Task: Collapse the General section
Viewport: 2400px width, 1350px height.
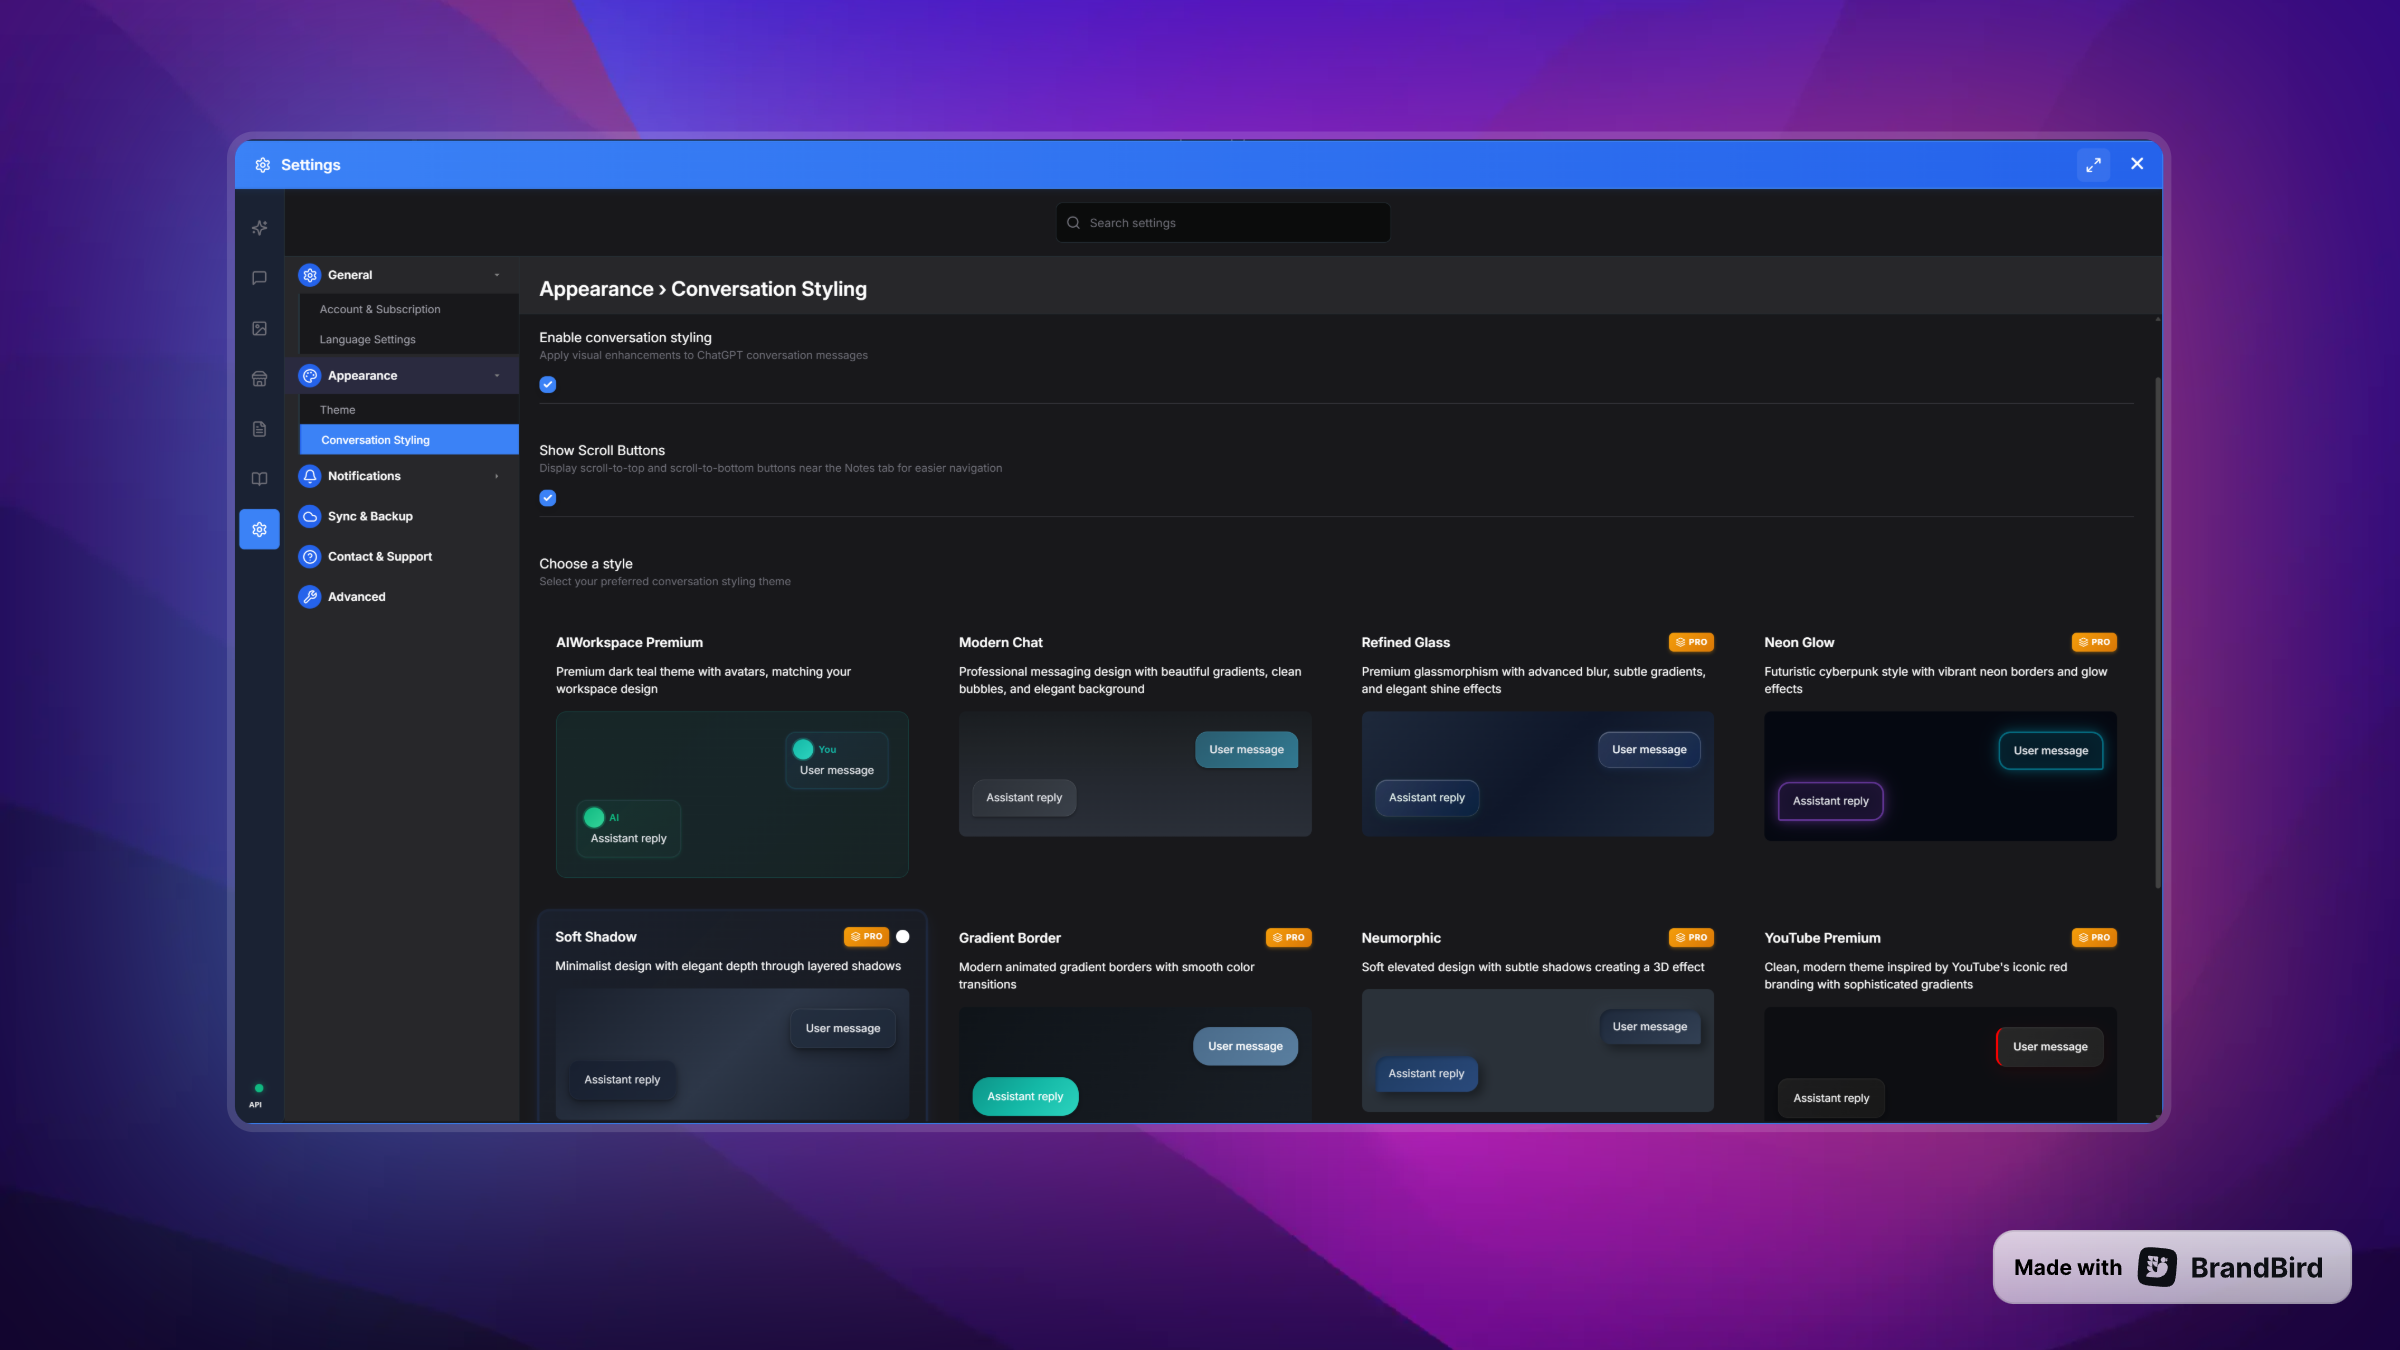Action: tap(495, 274)
